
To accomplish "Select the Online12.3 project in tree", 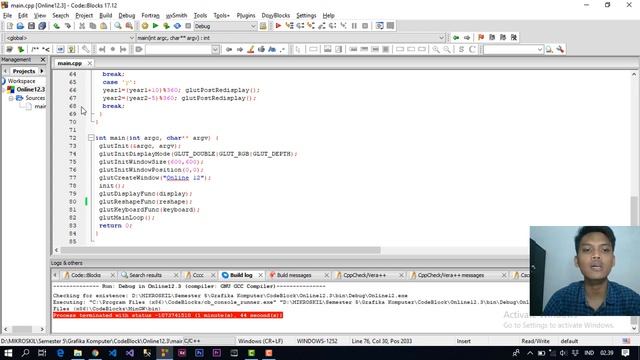I will (x=30, y=89).
